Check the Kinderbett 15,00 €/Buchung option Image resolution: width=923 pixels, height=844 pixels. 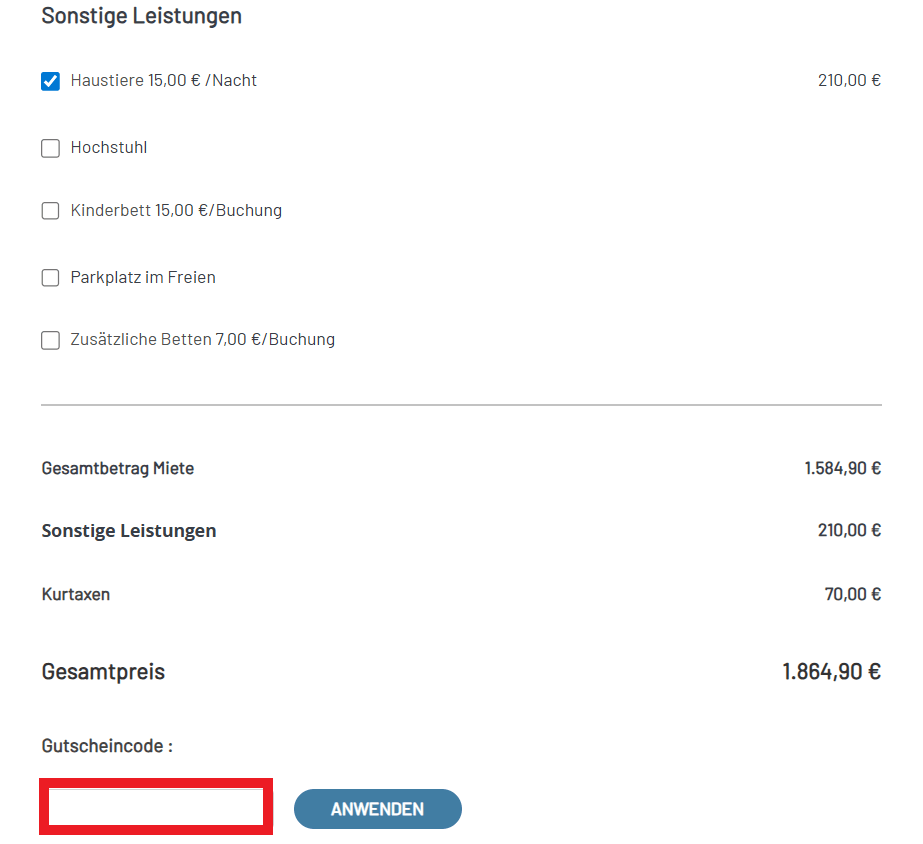[x=50, y=211]
